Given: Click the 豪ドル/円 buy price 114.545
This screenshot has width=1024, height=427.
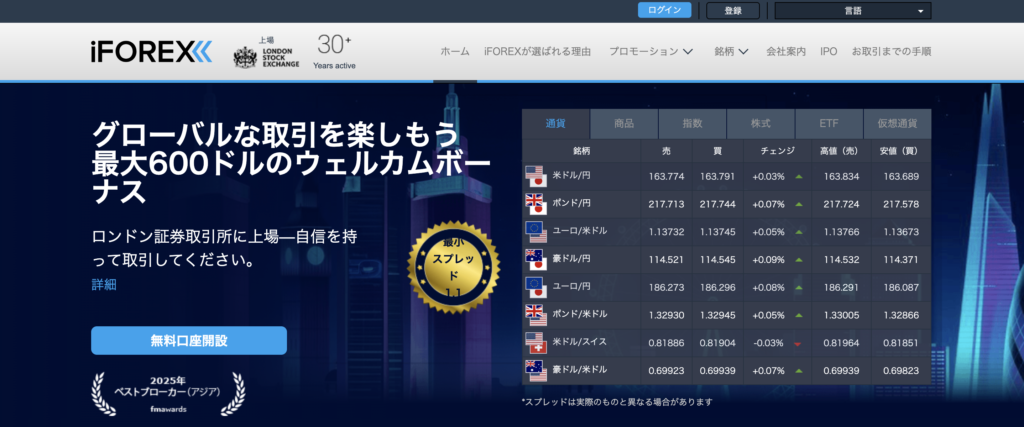Looking at the screenshot, I should tap(718, 260).
